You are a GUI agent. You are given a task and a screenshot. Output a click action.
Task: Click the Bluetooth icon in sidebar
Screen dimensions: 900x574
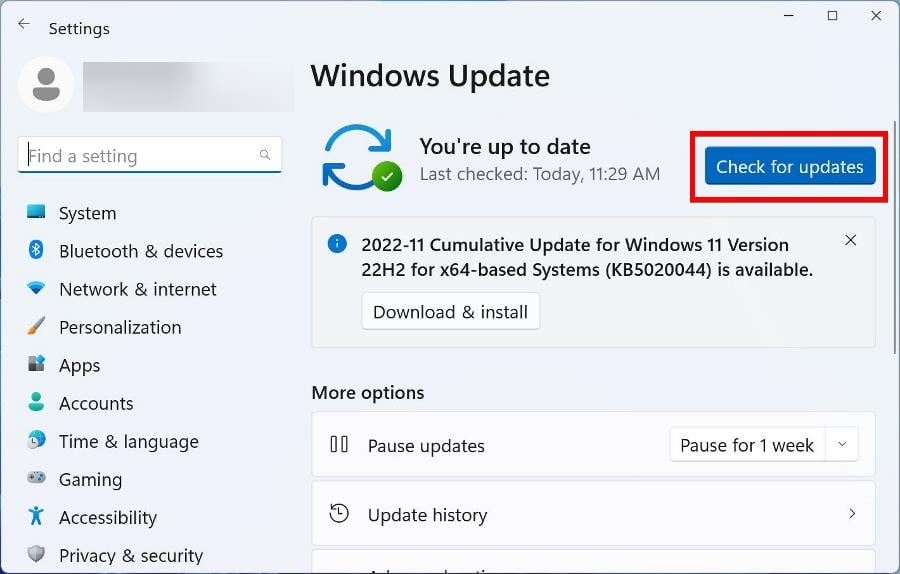tap(36, 250)
